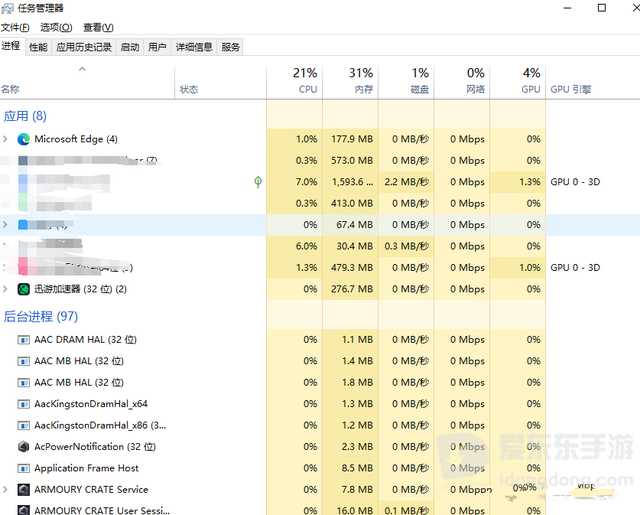Click the 413.0 MB memory cell
The width and height of the screenshot is (640, 515).
tap(351, 204)
